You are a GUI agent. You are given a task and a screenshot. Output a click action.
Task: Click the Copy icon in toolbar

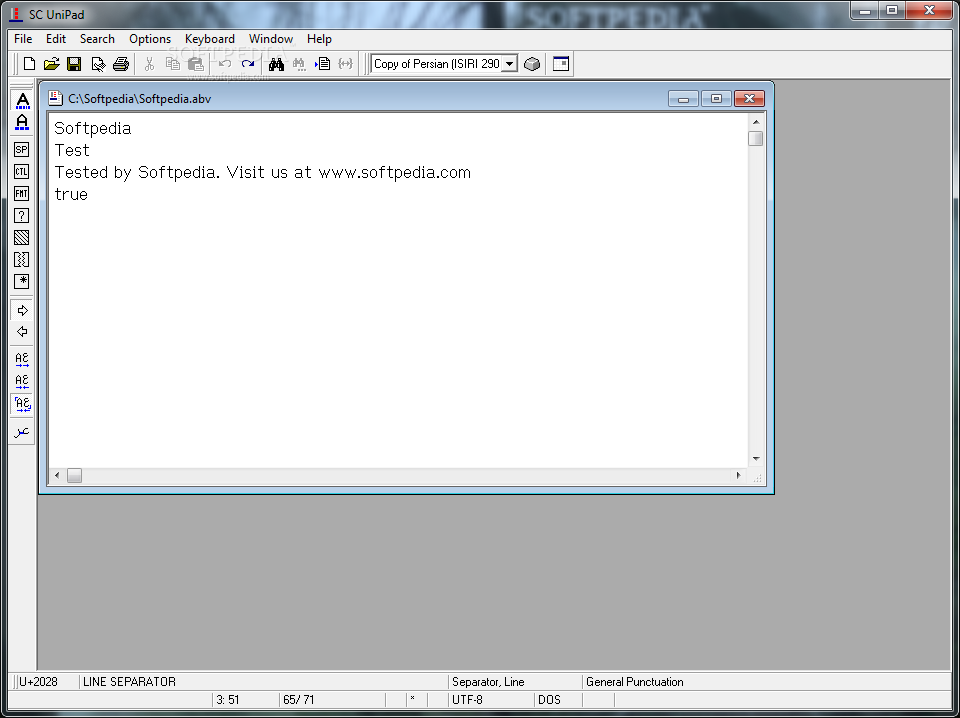(173, 64)
